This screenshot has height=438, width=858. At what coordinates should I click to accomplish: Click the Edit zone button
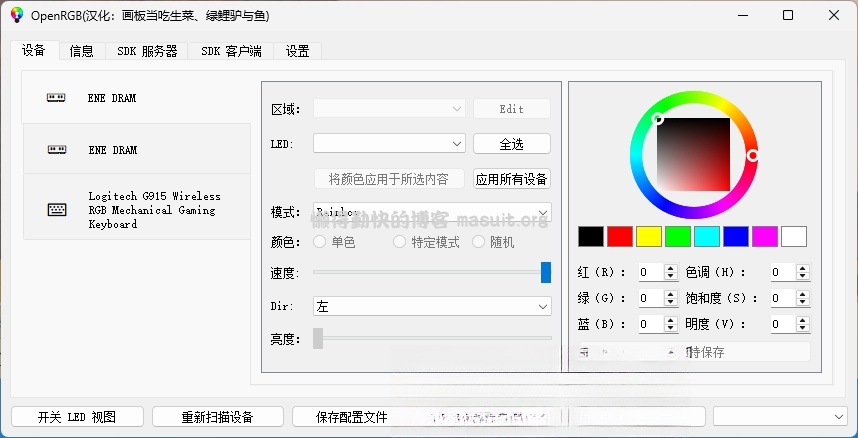[512, 108]
